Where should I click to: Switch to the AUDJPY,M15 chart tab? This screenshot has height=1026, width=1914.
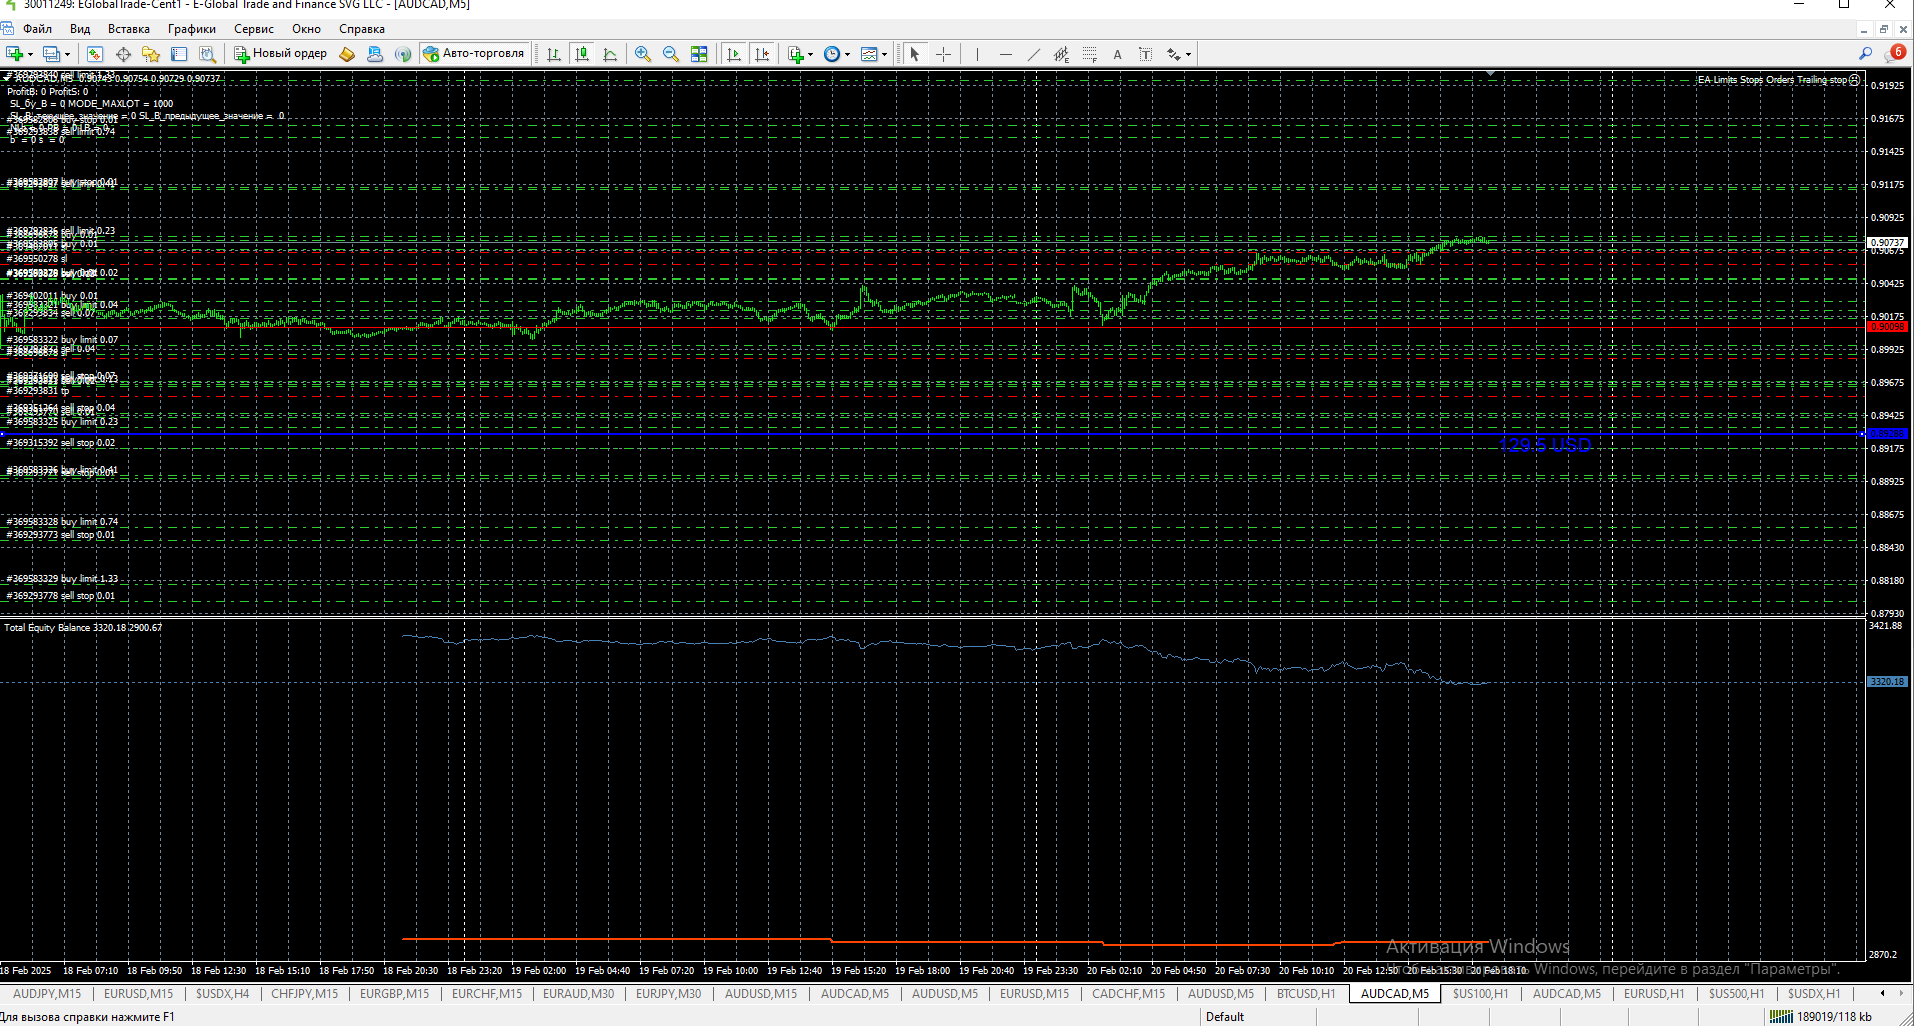pos(47,994)
